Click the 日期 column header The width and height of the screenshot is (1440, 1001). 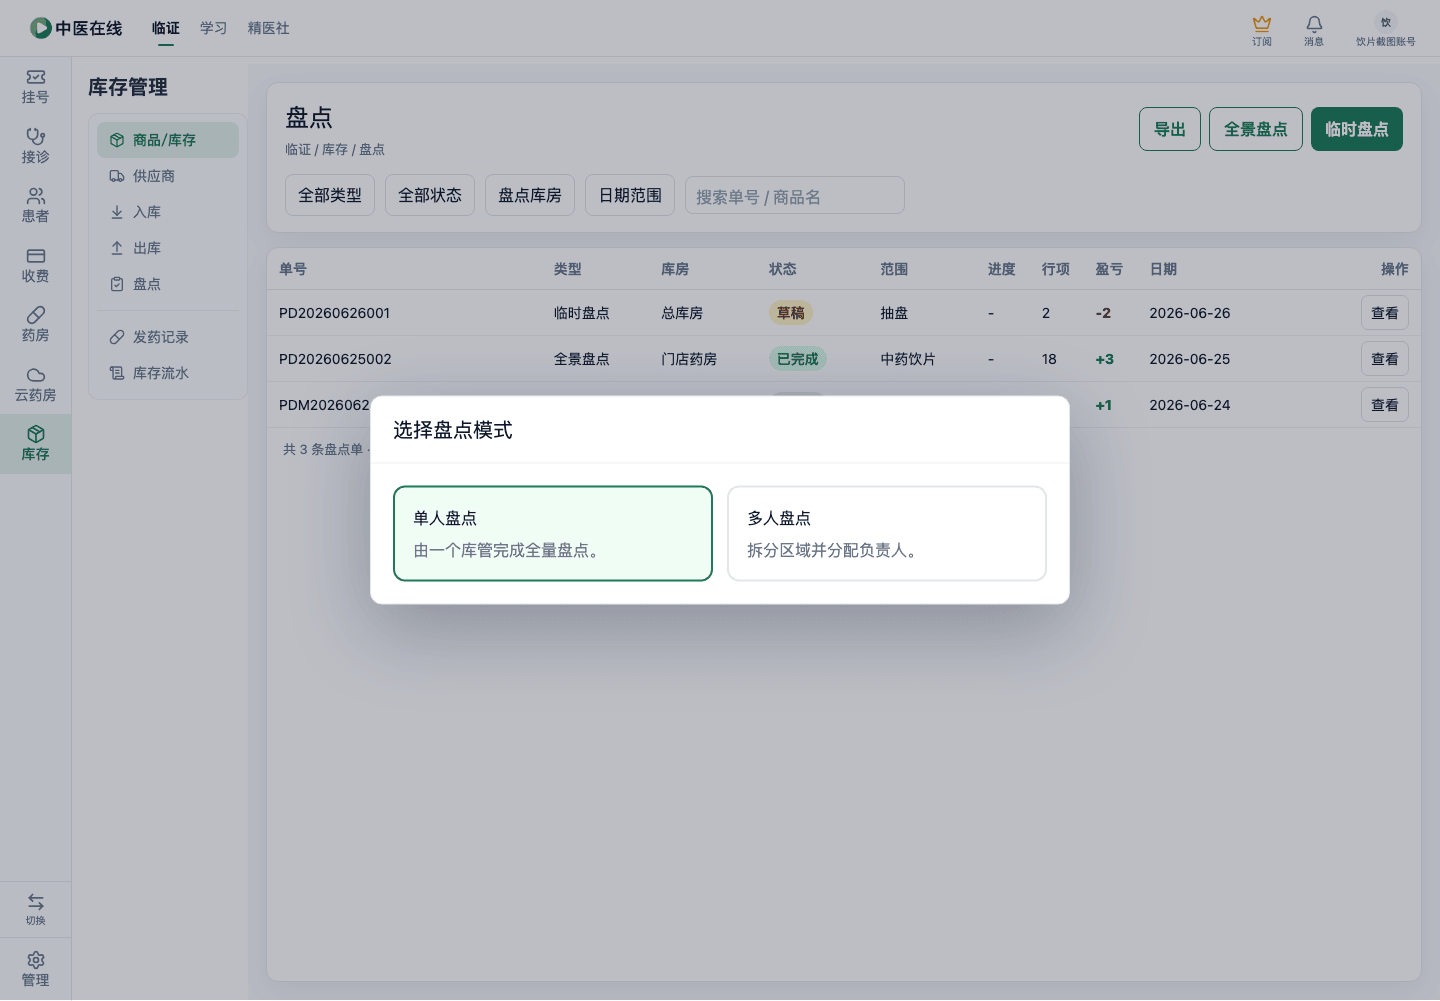pos(1163,269)
